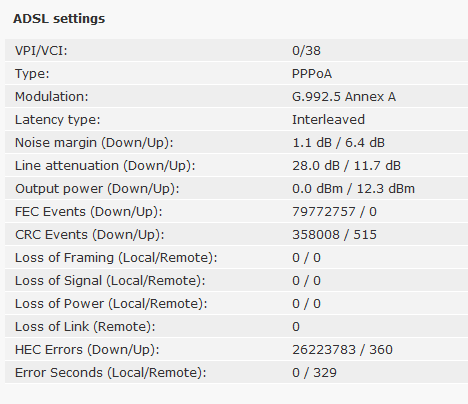Click the Loss of Power (Local/Remote) label
The width and height of the screenshot is (468, 404).
[x=111, y=304]
